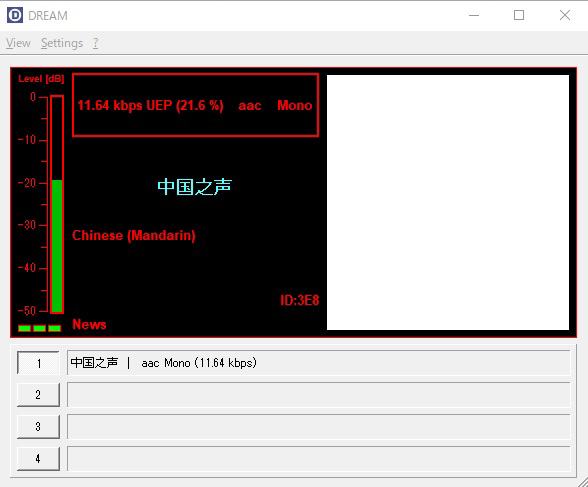Maximize the DREAM window

pos(519,15)
